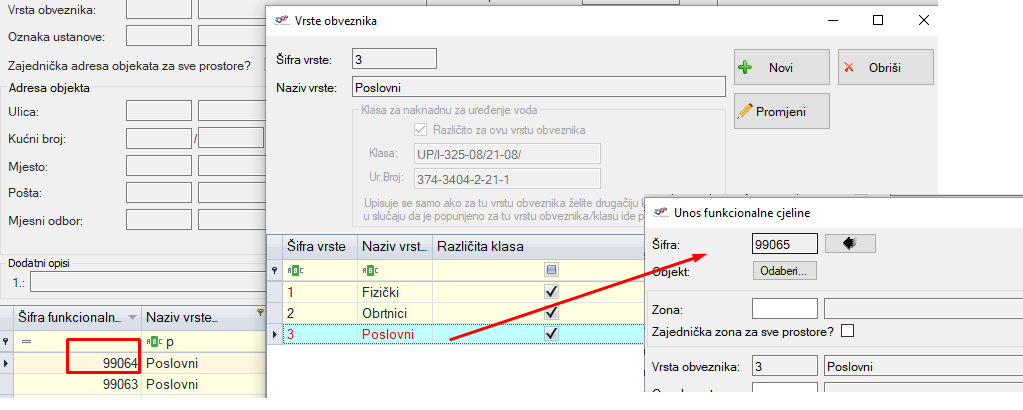Toggle Različita klasa checkbox for Fizički row
The width and height of the screenshot is (1023, 410).
[x=550, y=292]
